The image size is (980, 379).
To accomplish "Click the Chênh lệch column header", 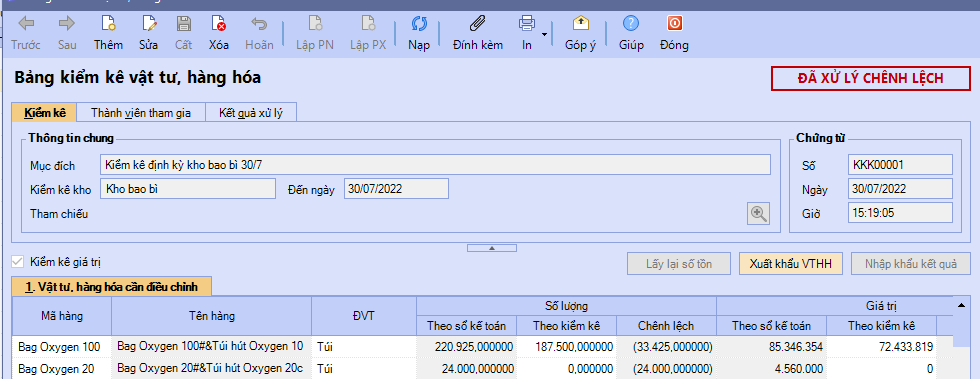I will click(666, 326).
